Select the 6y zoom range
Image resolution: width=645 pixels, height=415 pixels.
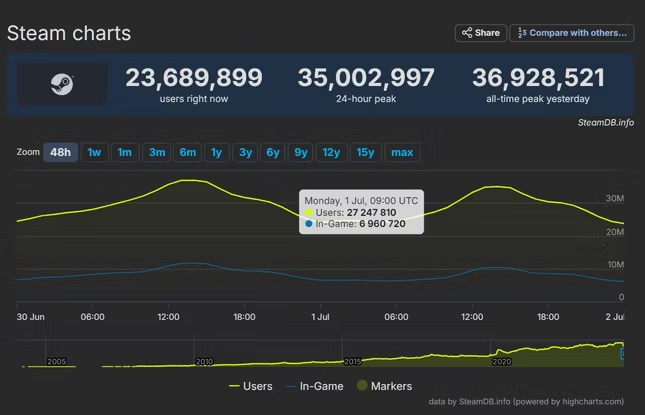point(273,153)
